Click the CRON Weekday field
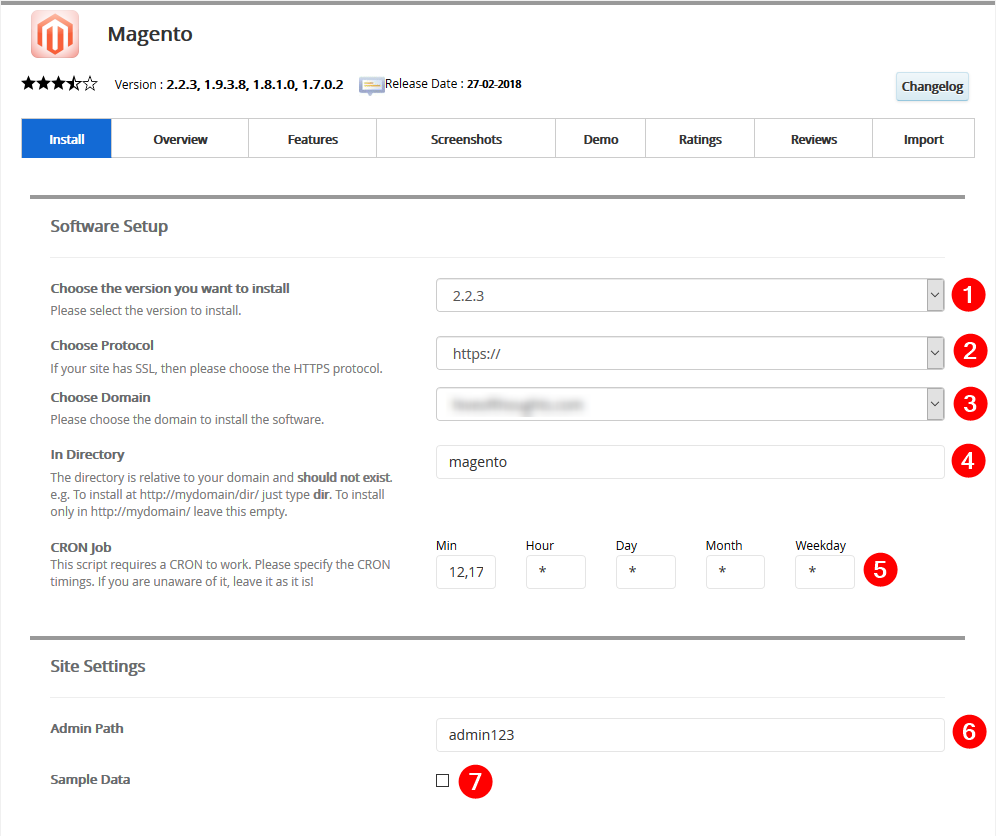This screenshot has height=836, width=996. point(824,572)
